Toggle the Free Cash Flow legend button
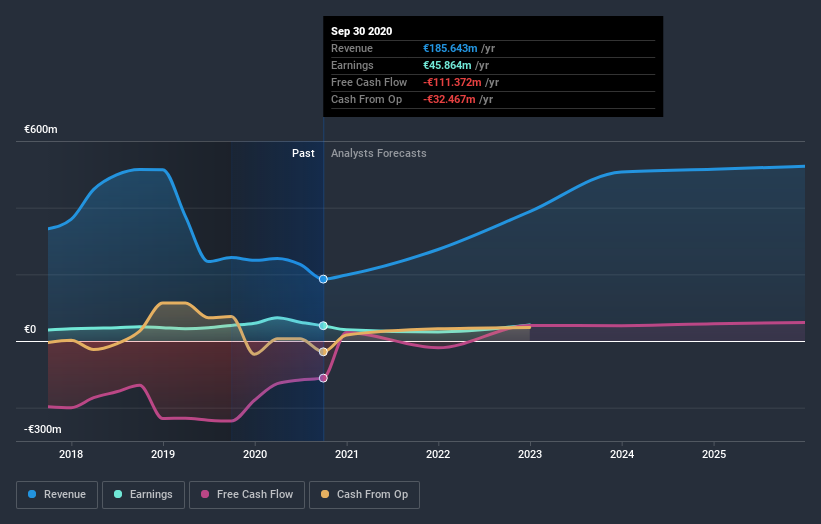This screenshot has height=524, width=821. coord(247,495)
